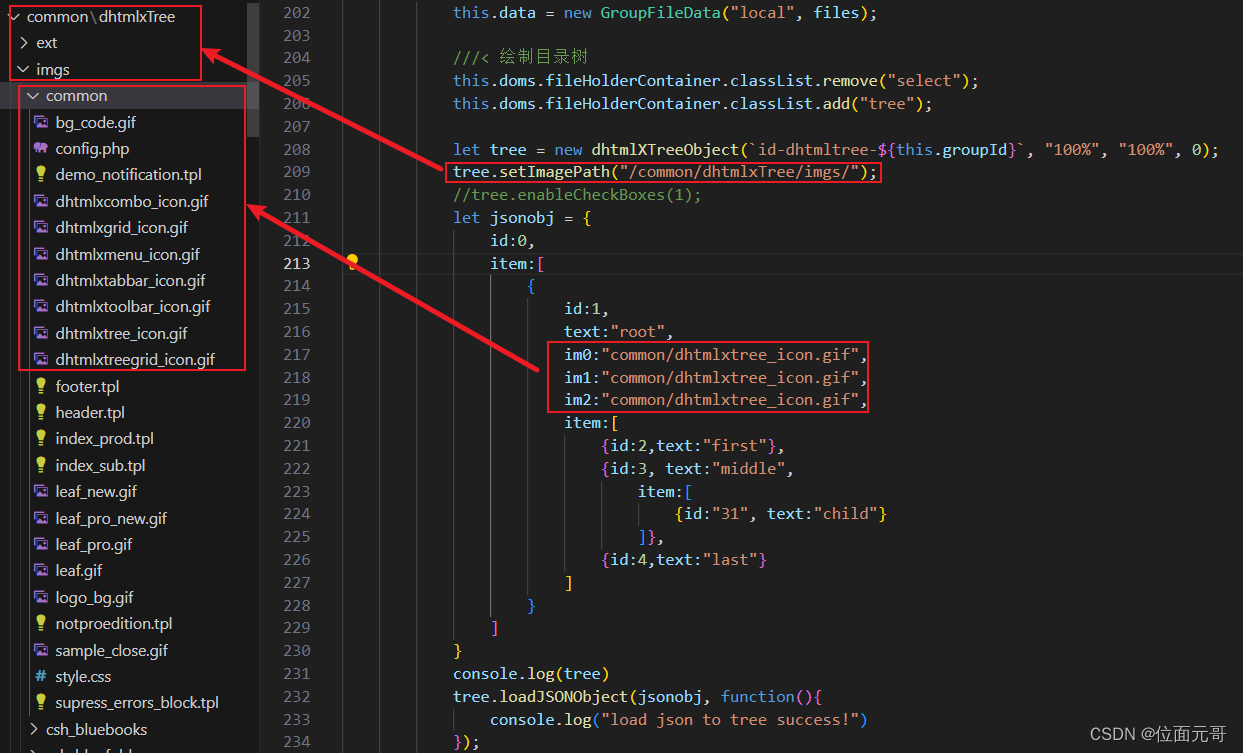
Task: Click the bulb icon of index_prod.tpl
Action: (x=41, y=438)
